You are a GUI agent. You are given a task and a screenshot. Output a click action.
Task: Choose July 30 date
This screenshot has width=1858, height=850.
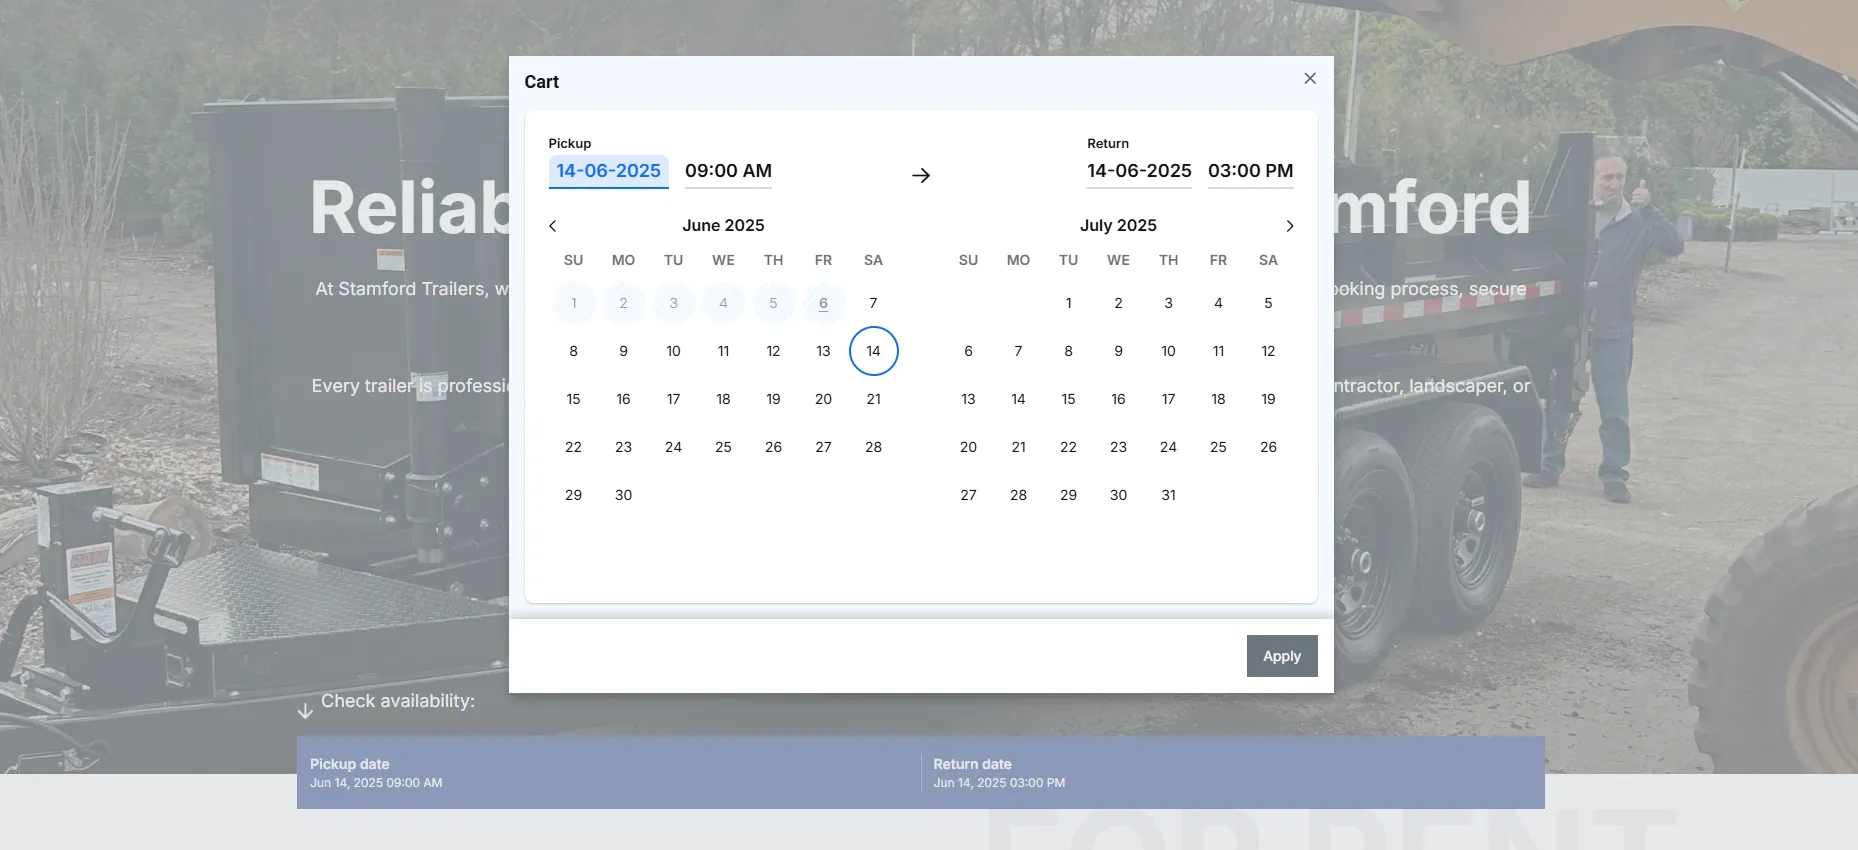pyautogui.click(x=1119, y=495)
